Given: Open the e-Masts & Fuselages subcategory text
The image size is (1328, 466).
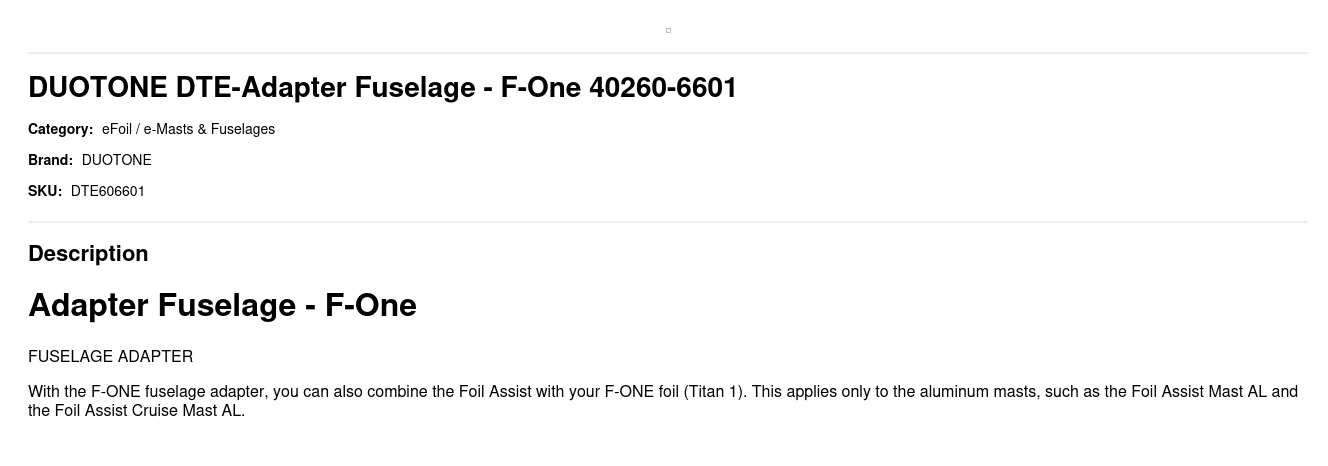Looking at the screenshot, I should click(209, 129).
